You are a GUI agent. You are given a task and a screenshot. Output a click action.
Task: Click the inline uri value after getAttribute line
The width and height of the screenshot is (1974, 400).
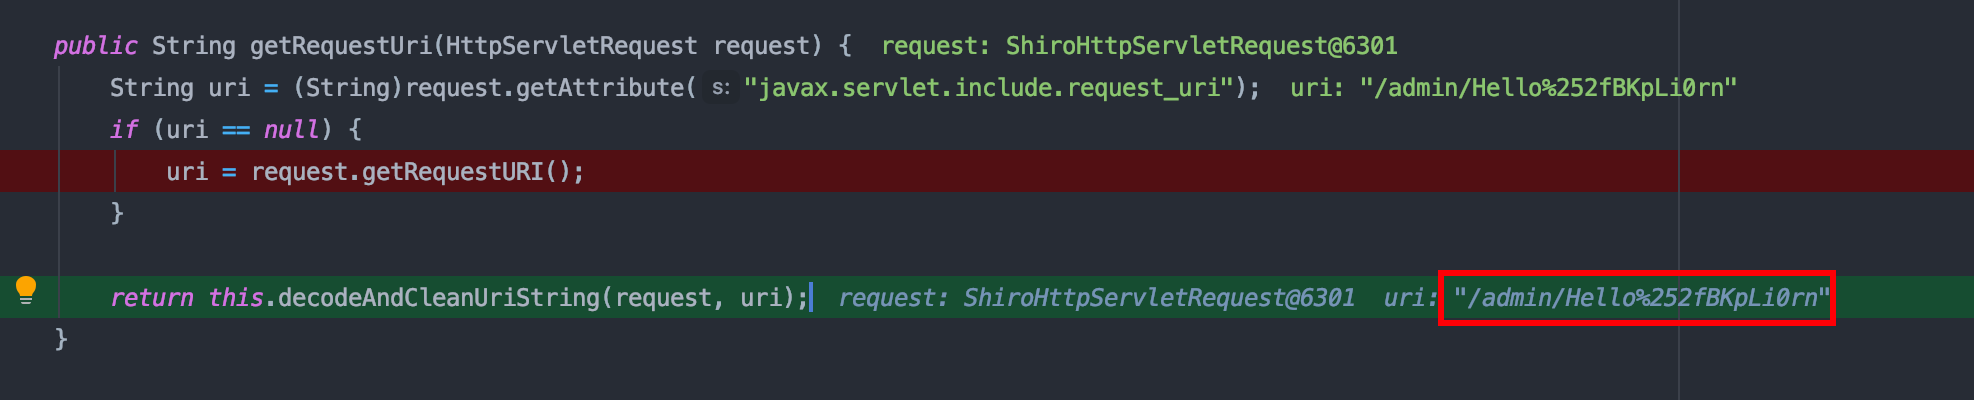tap(1548, 88)
